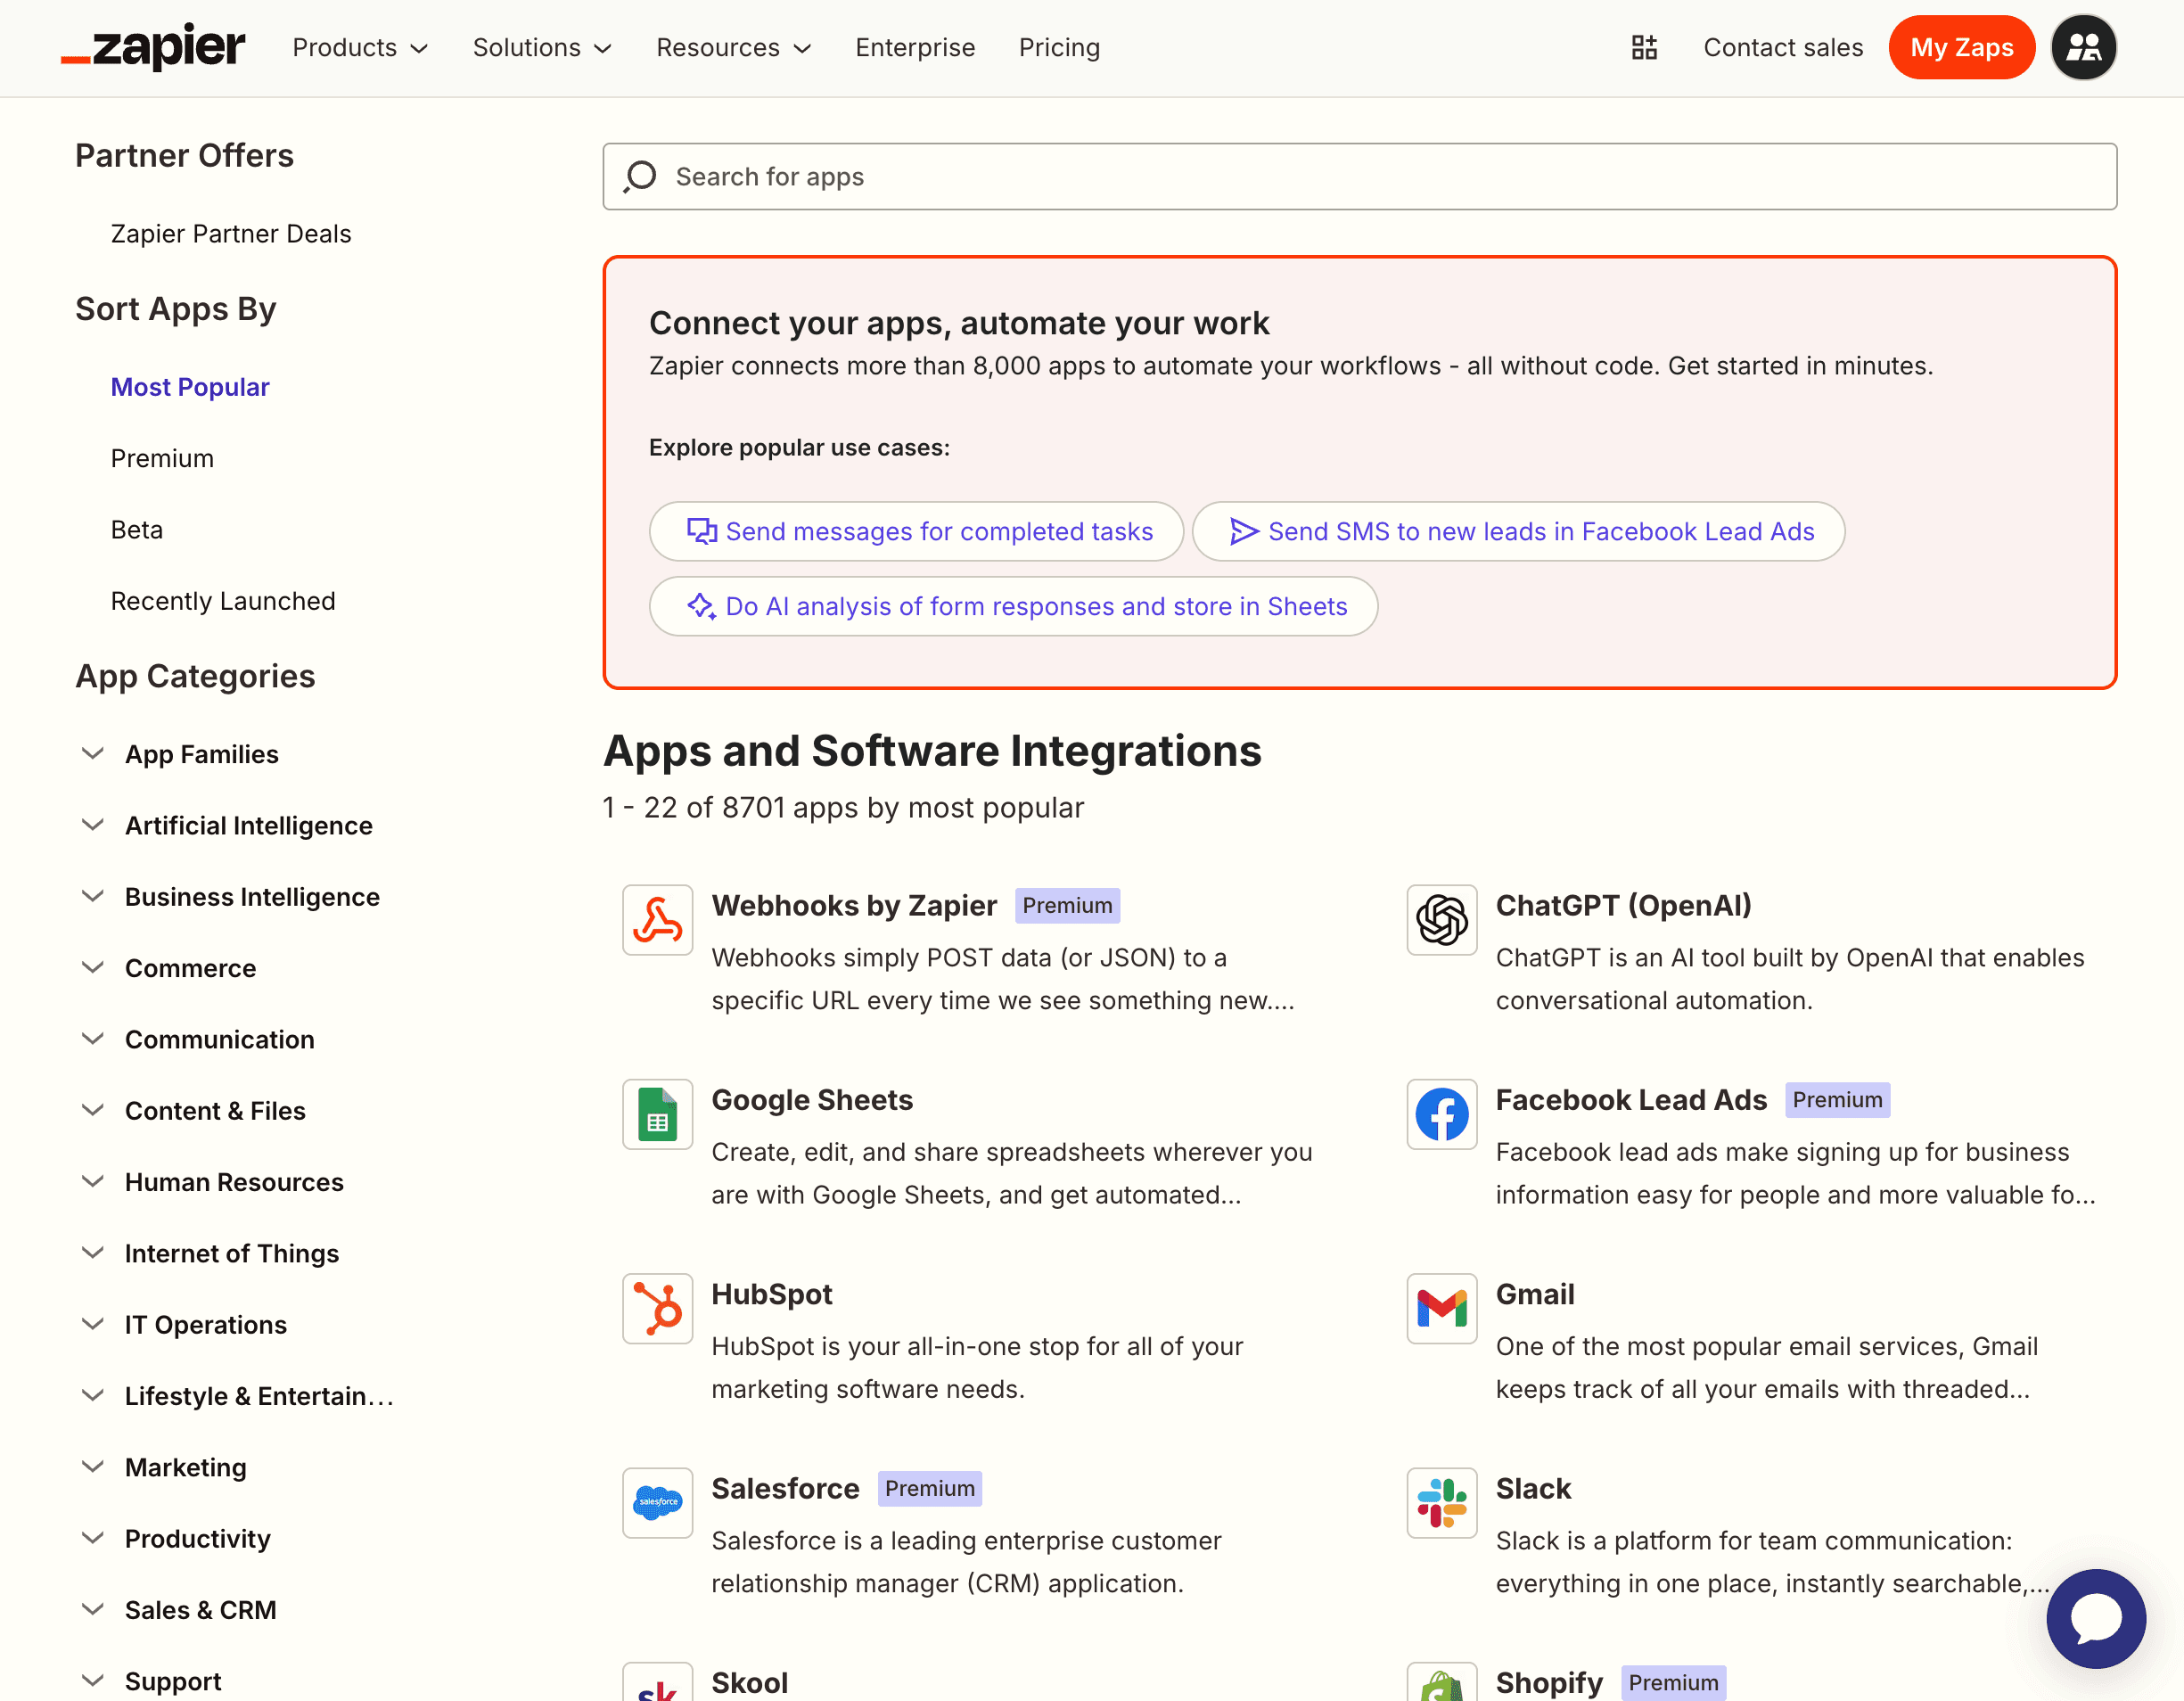This screenshot has width=2184, height=1701.
Task: Click the Facebook Lead Ads app icon
Action: click(x=1441, y=1114)
